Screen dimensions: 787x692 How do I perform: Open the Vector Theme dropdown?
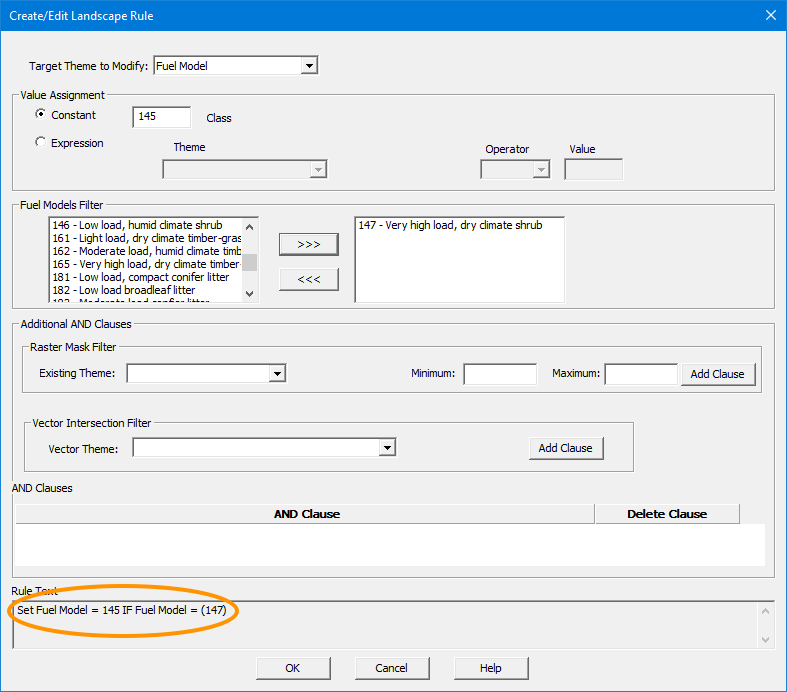[387, 448]
